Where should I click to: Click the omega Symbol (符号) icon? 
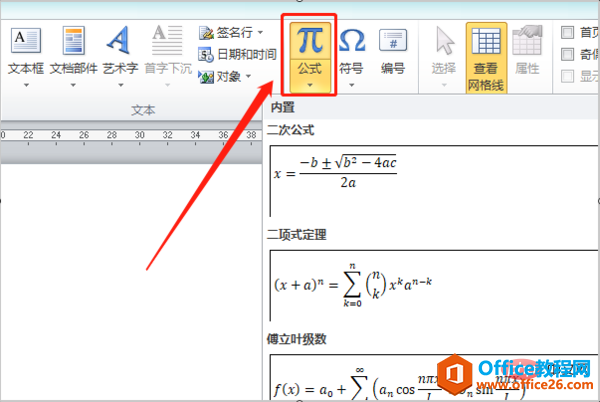(351, 41)
